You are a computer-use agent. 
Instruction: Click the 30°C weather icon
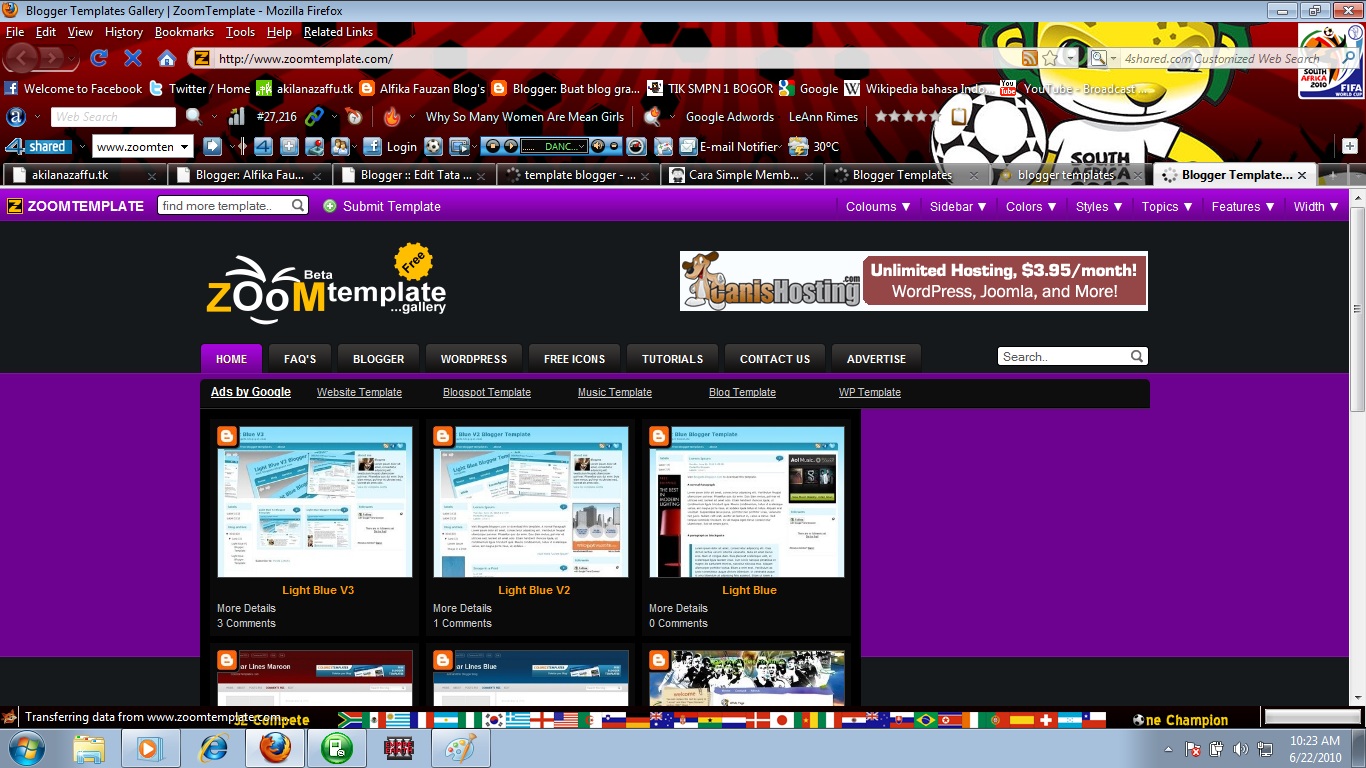coord(798,147)
